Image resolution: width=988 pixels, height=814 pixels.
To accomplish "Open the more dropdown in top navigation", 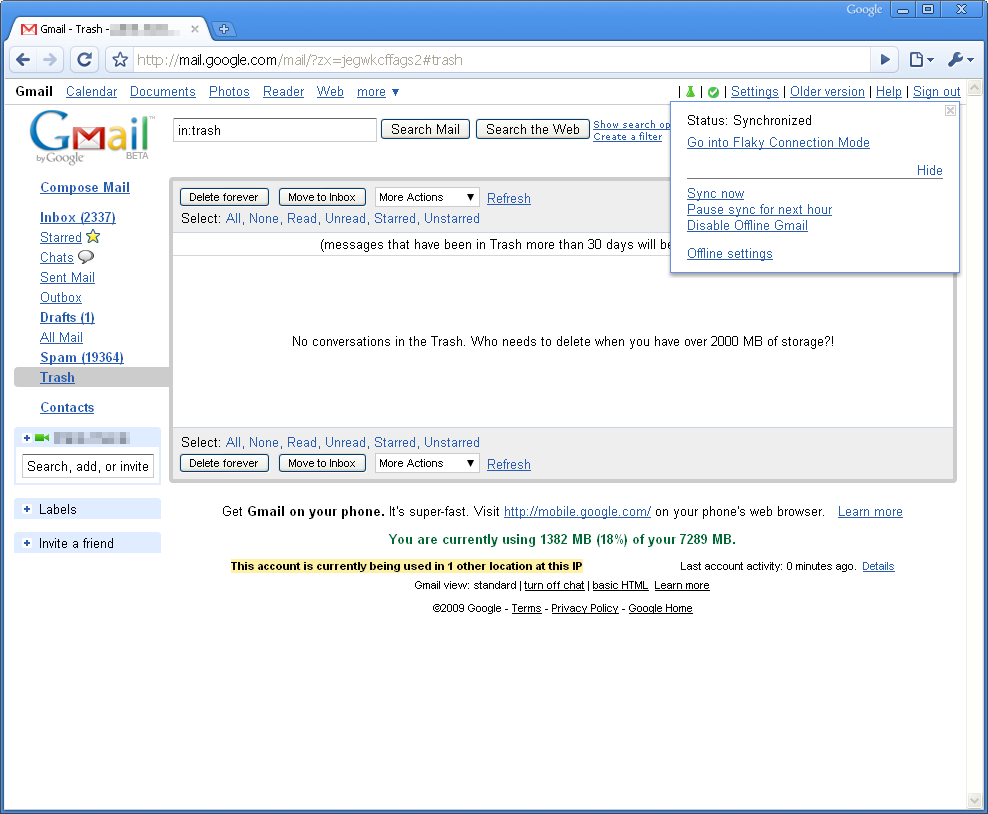I will [x=377, y=92].
